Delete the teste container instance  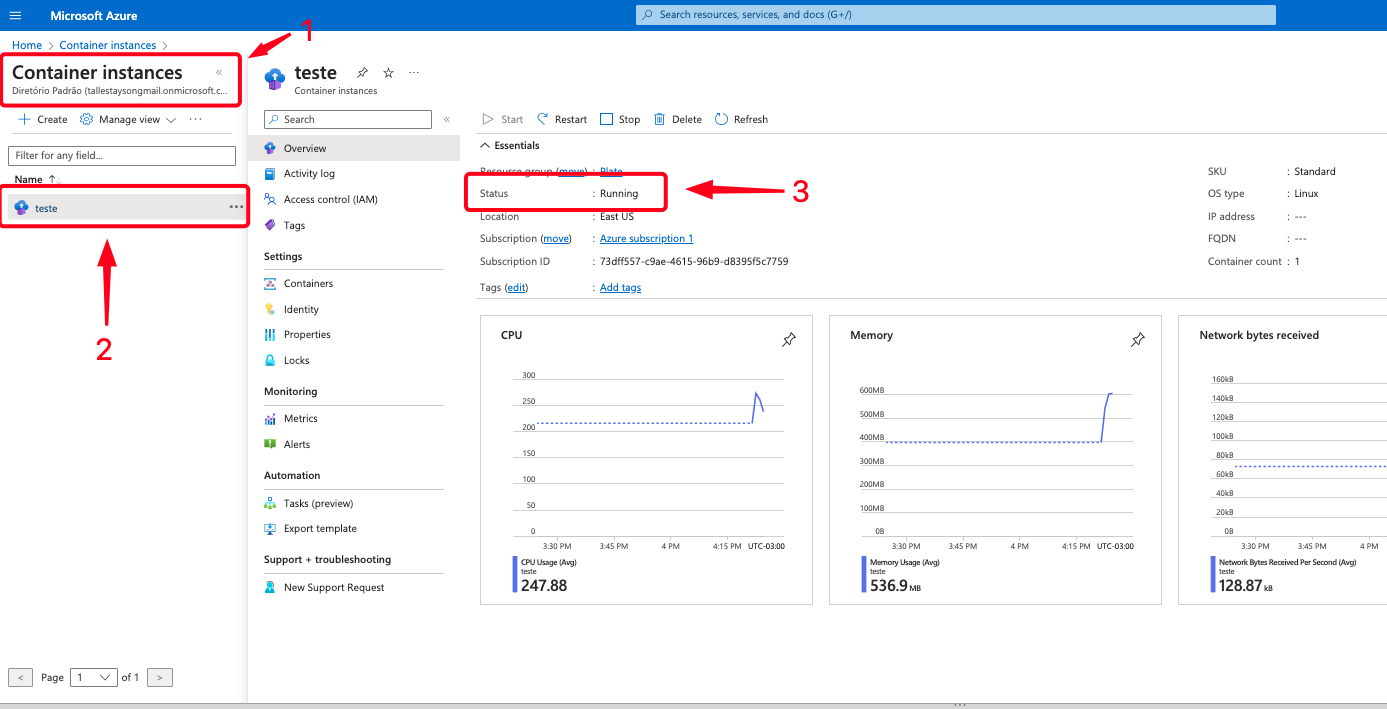coord(677,119)
